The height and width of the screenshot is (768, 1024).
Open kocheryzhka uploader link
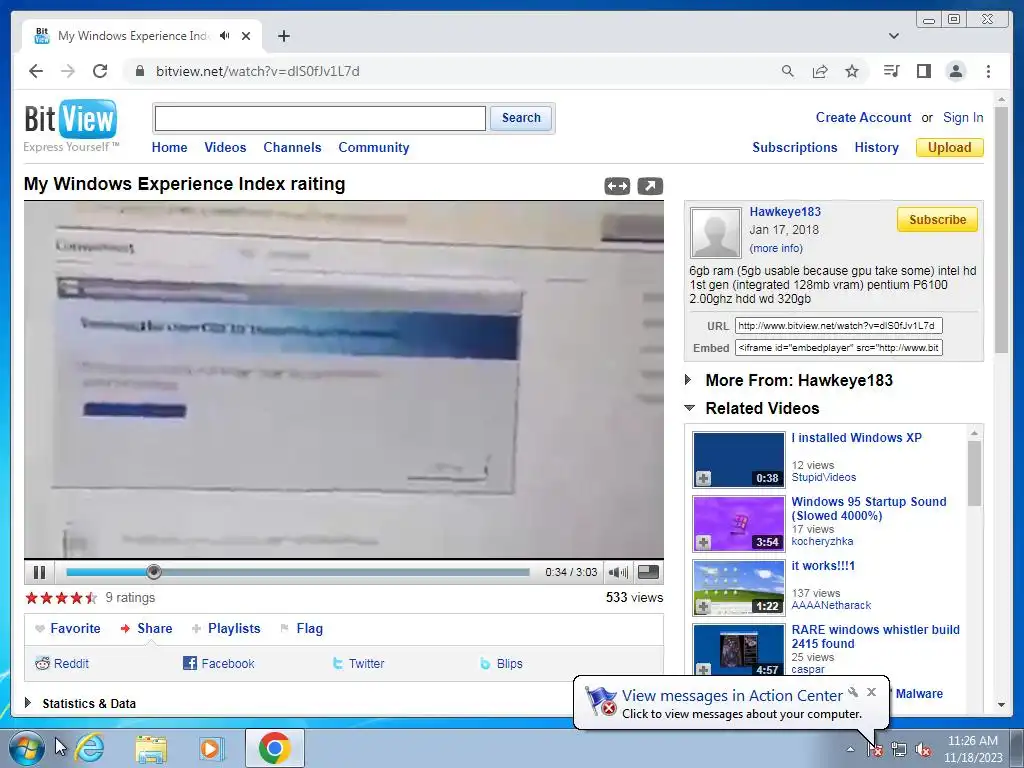[822, 541]
